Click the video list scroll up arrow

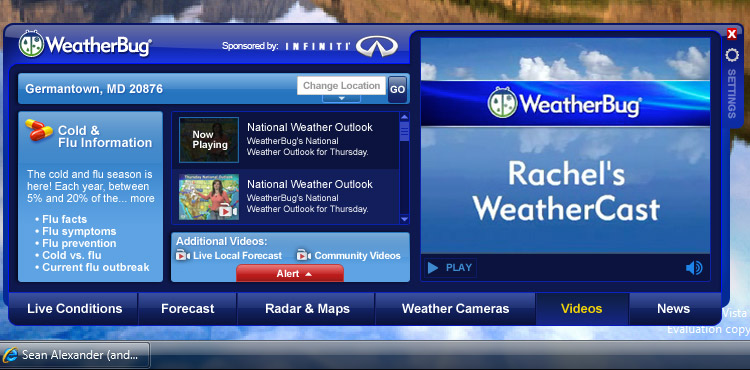tap(404, 117)
